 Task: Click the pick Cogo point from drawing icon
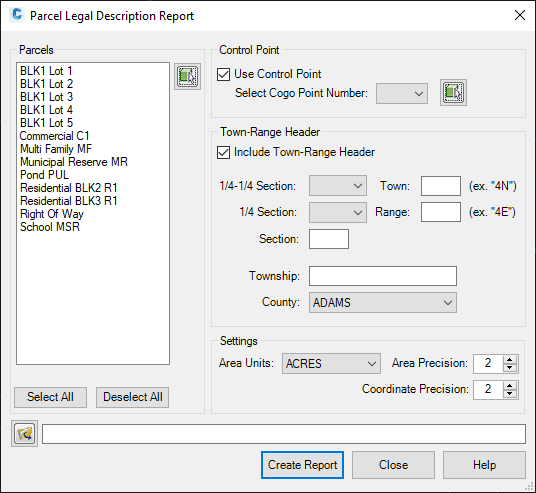coord(453,93)
